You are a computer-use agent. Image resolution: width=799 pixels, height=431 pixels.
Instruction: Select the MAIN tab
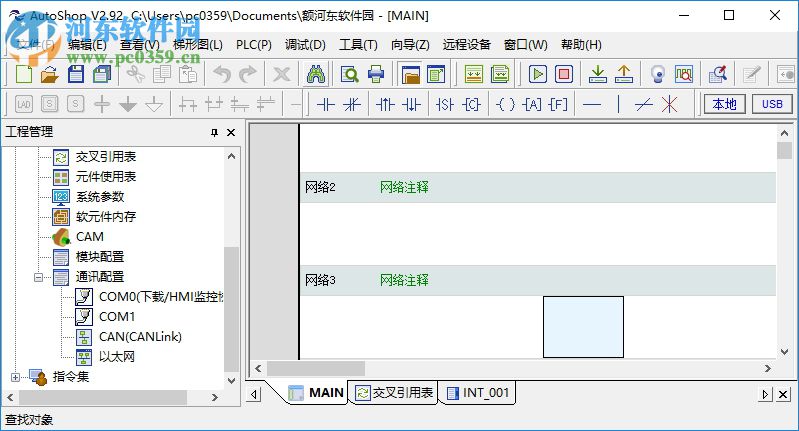click(316, 393)
